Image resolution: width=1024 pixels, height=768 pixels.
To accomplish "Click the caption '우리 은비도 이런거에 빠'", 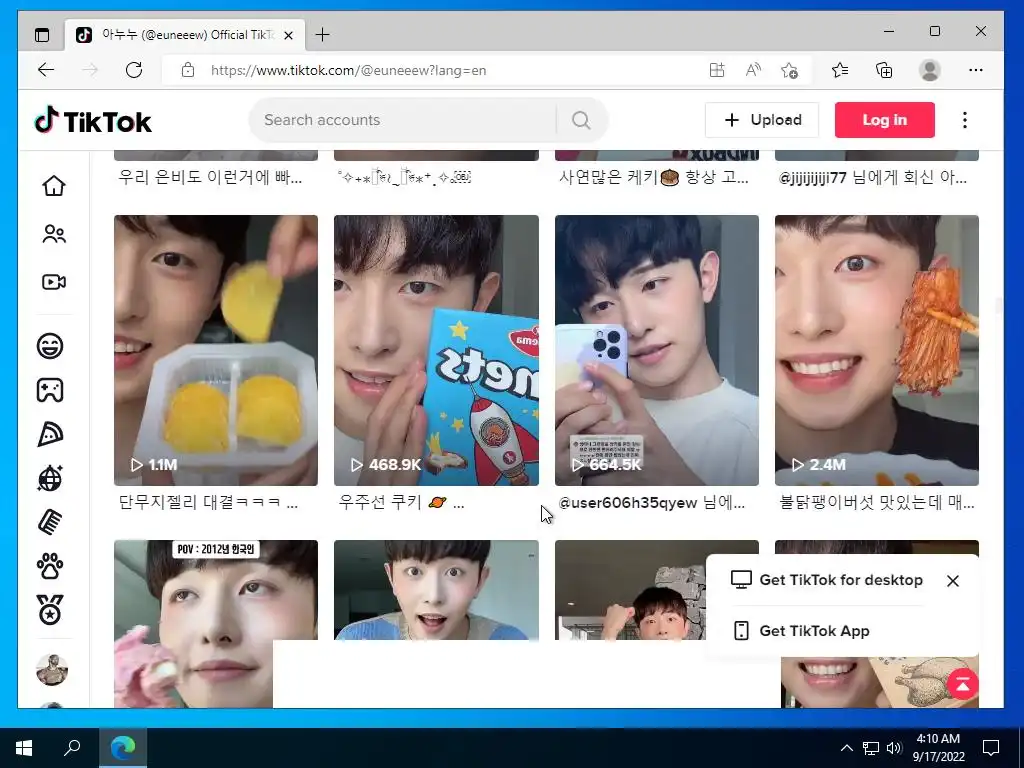I will click(x=210, y=178).
